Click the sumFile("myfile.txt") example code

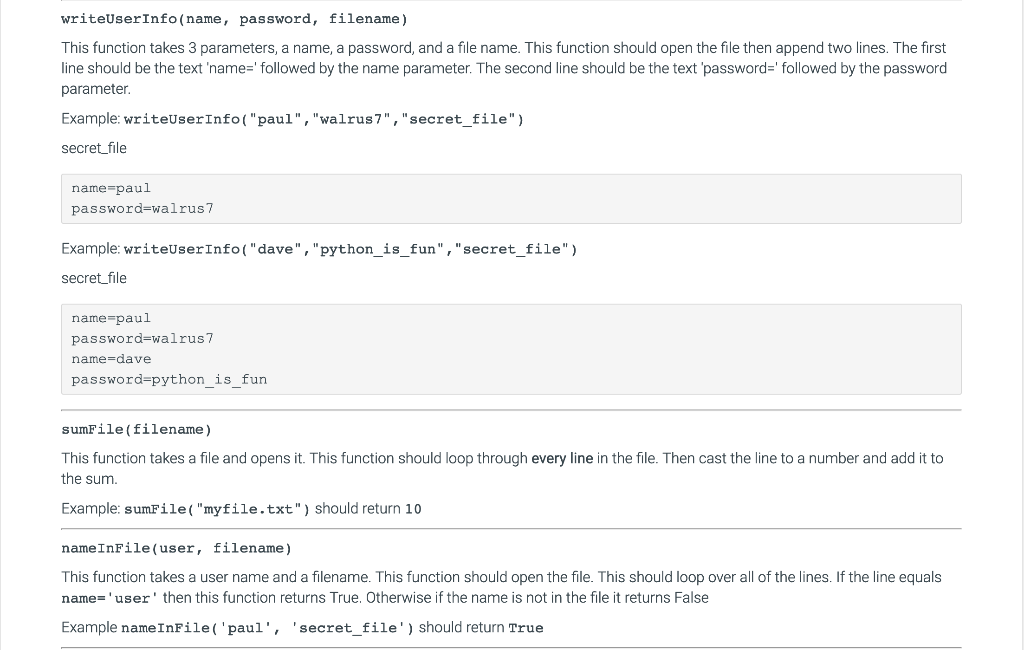click(217, 509)
